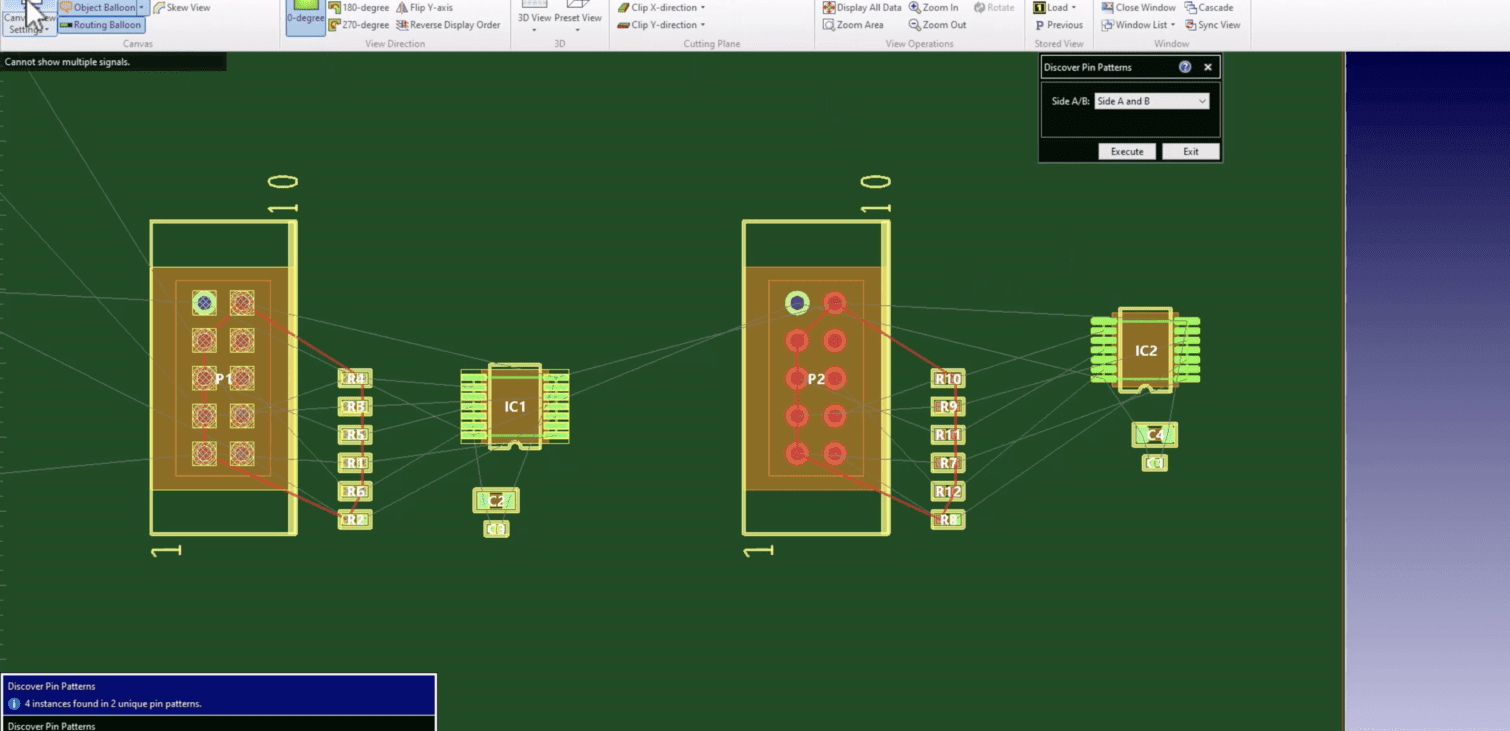The height and width of the screenshot is (731, 1510).
Task: Select resistor R9
Action: 948,407
